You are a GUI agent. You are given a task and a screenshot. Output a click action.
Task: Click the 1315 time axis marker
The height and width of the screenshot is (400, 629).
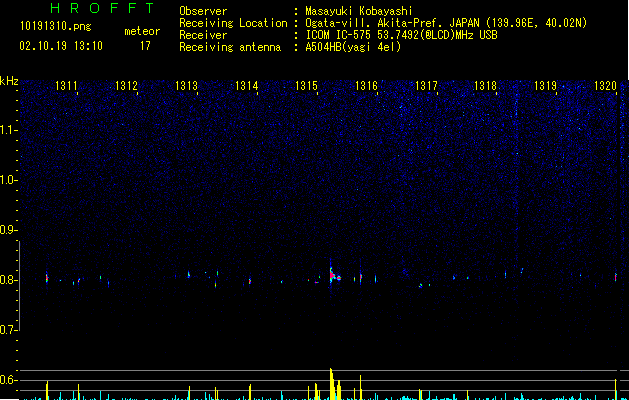pos(306,86)
